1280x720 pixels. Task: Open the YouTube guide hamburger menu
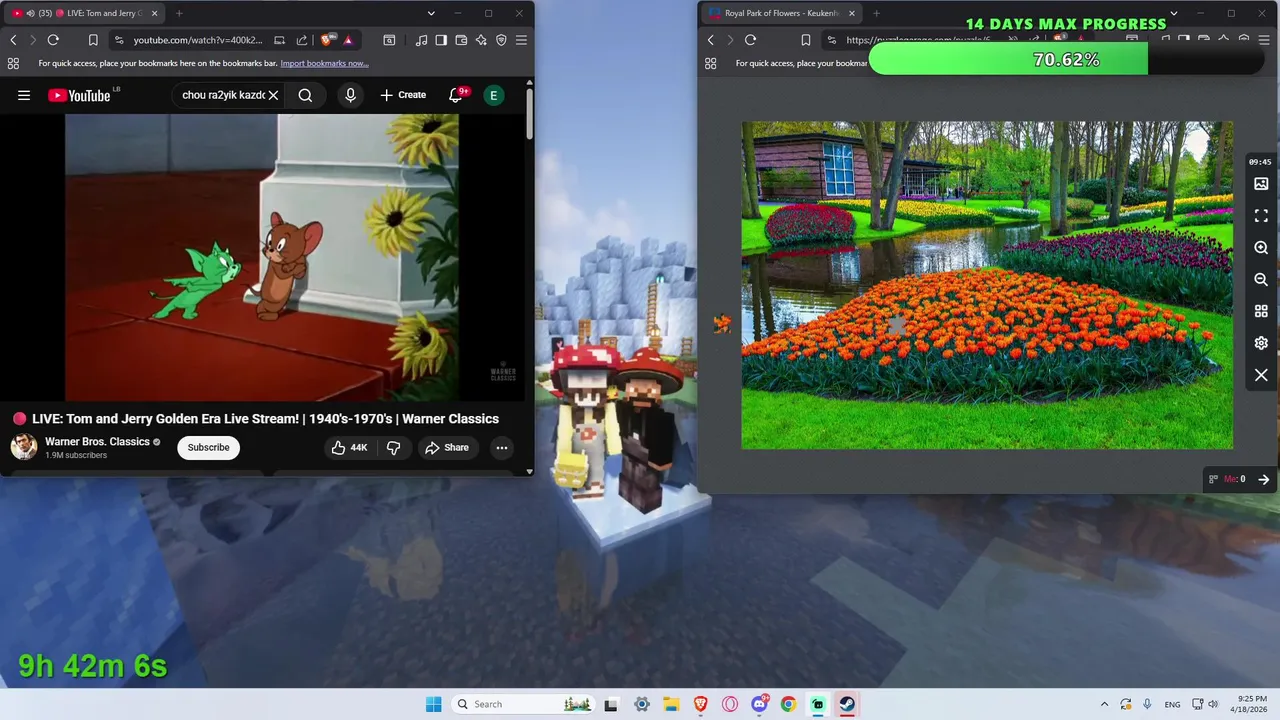tap(24, 95)
